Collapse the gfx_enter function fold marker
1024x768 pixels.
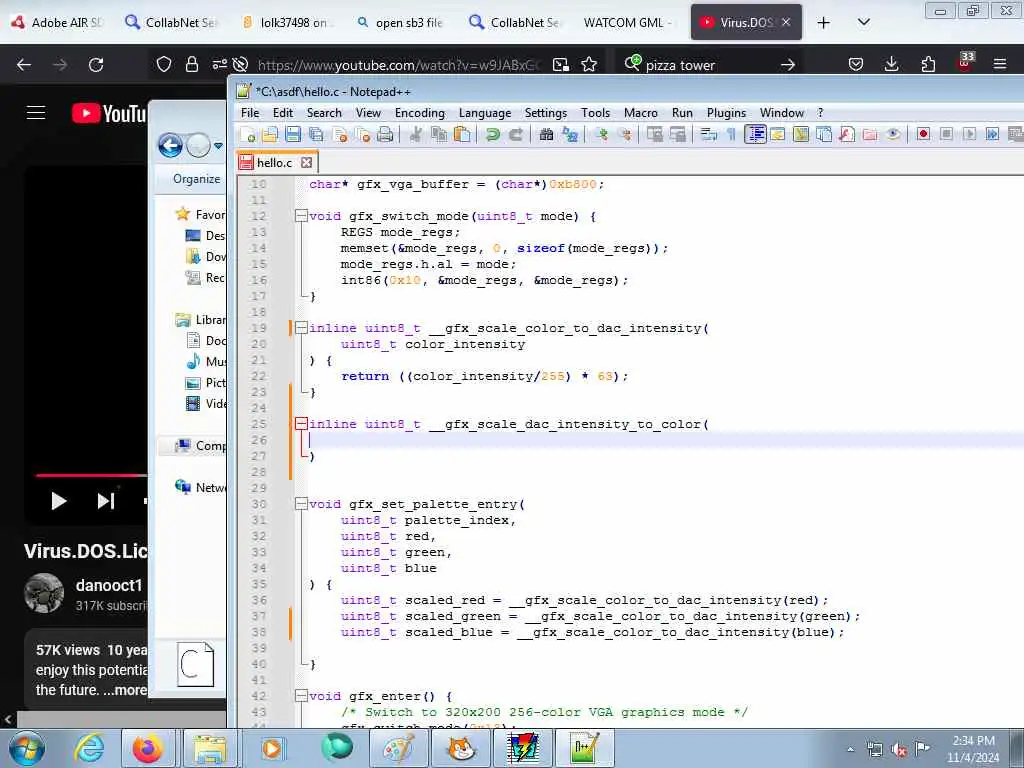tap(301, 696)
